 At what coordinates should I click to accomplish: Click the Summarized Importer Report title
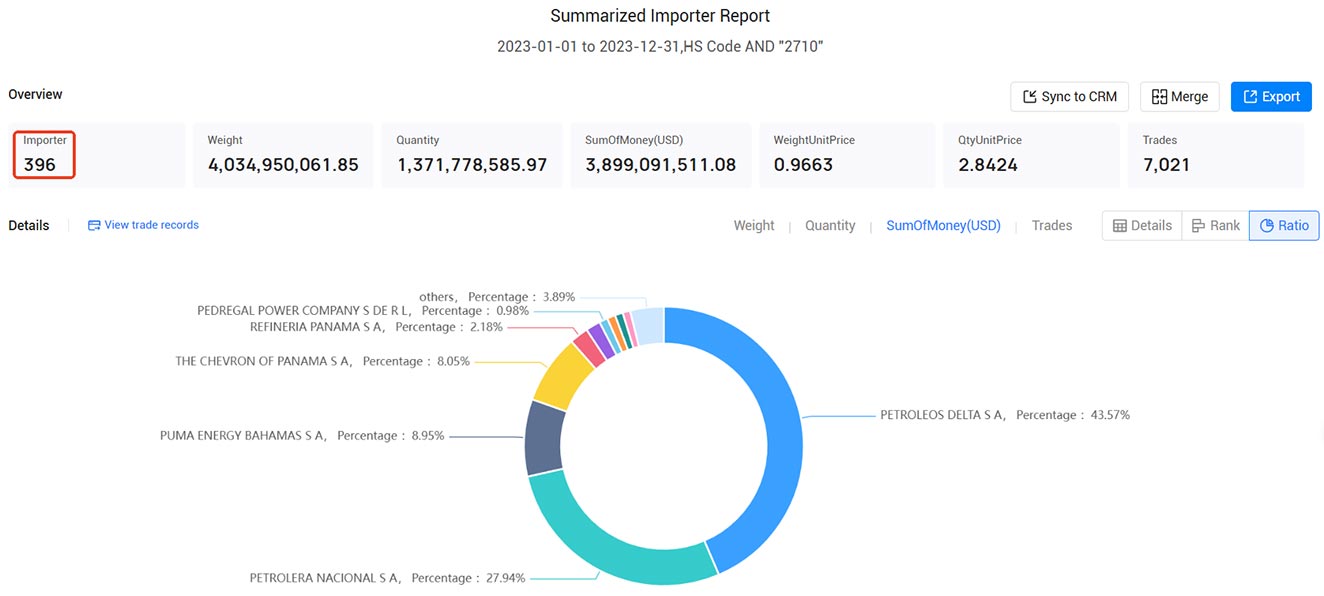(660, 16)
